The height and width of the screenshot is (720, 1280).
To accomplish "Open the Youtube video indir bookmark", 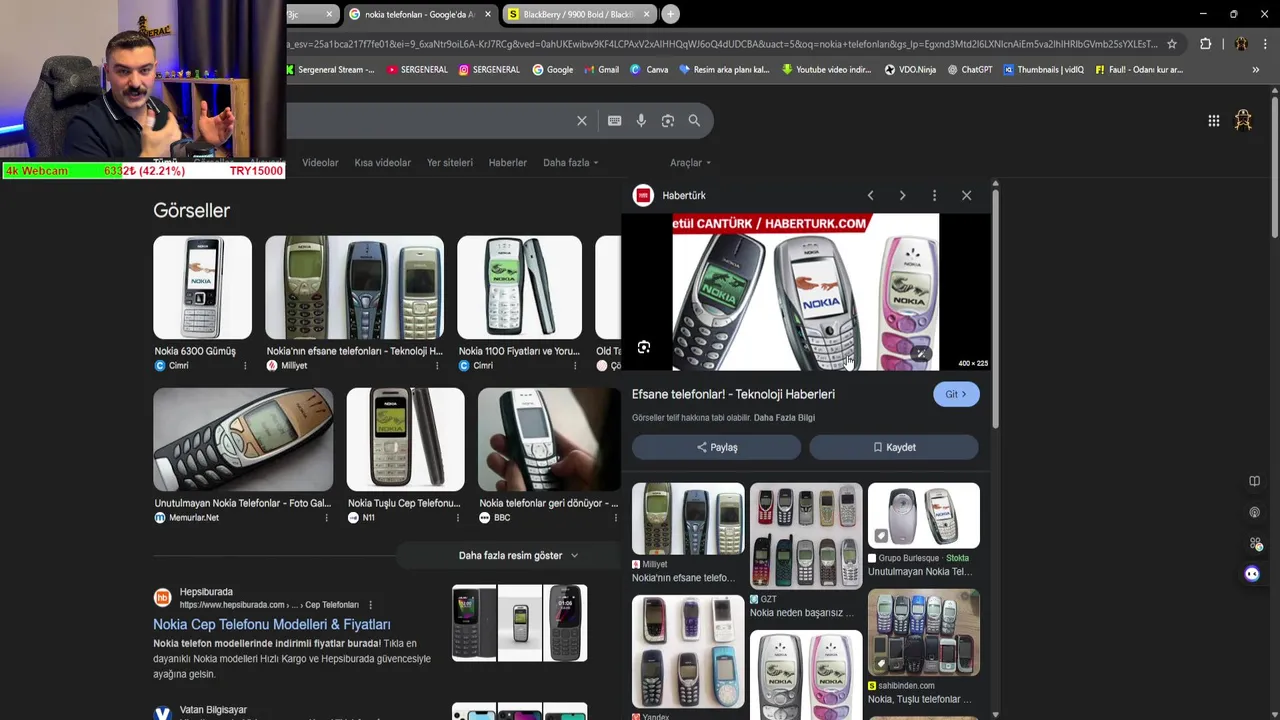I will pos(826,70).
